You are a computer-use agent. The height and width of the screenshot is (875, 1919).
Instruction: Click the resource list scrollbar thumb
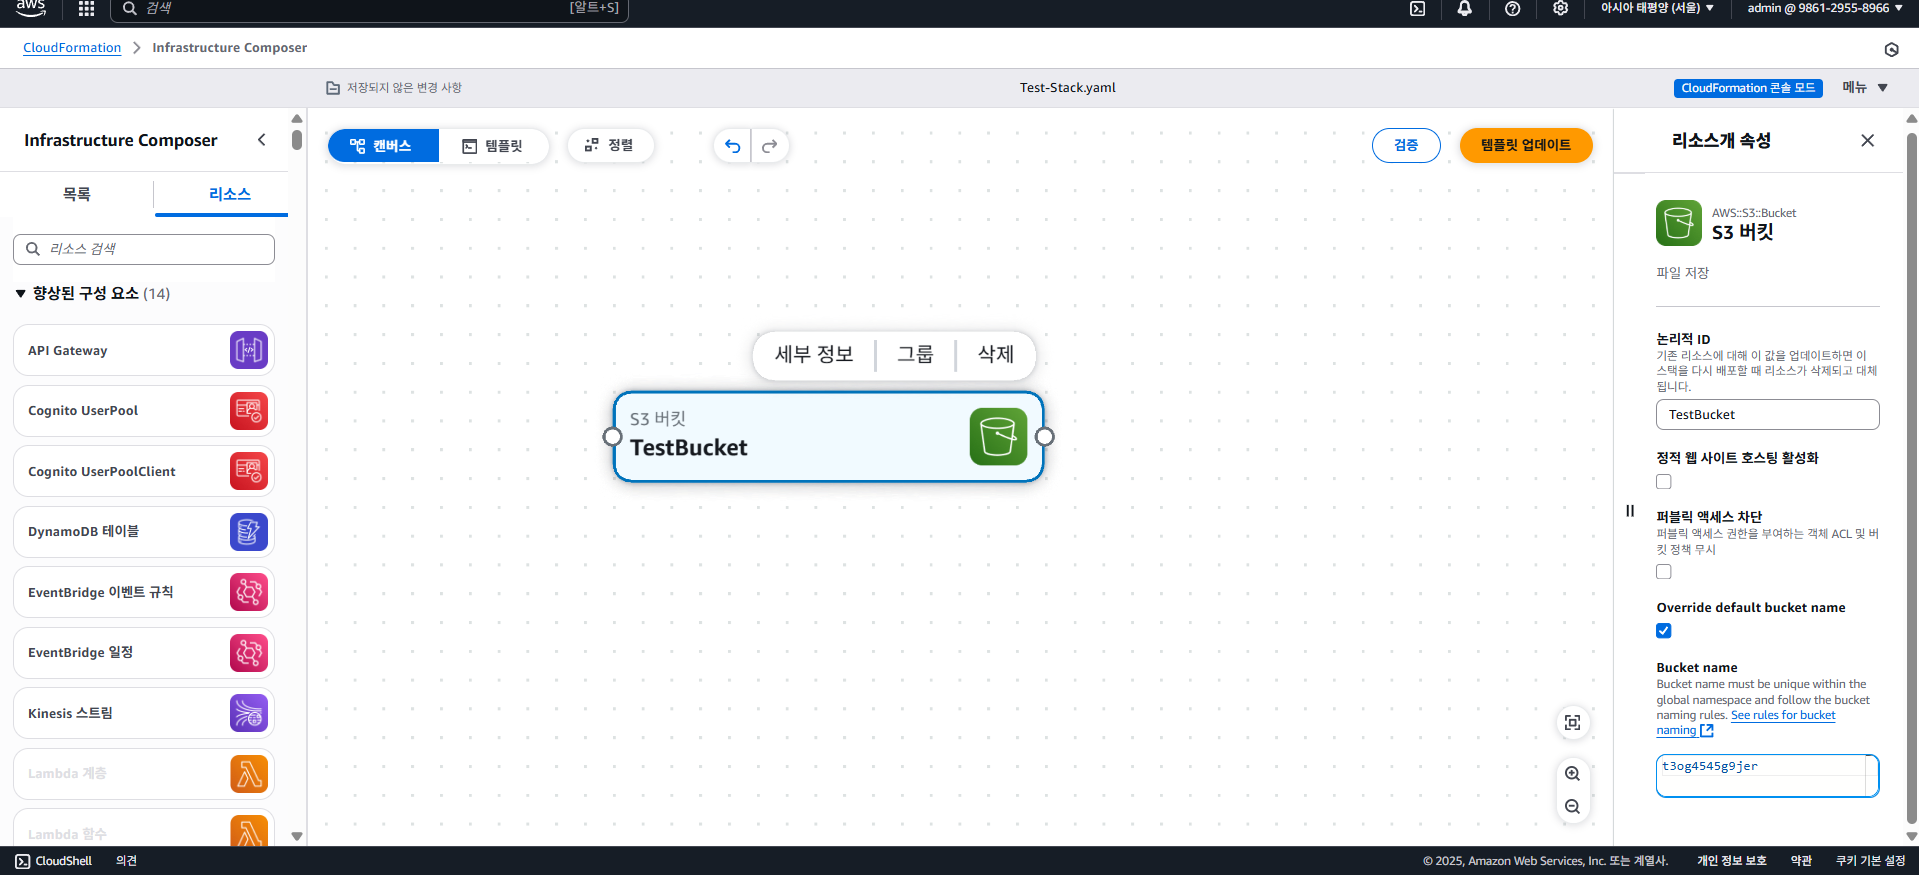297,139
